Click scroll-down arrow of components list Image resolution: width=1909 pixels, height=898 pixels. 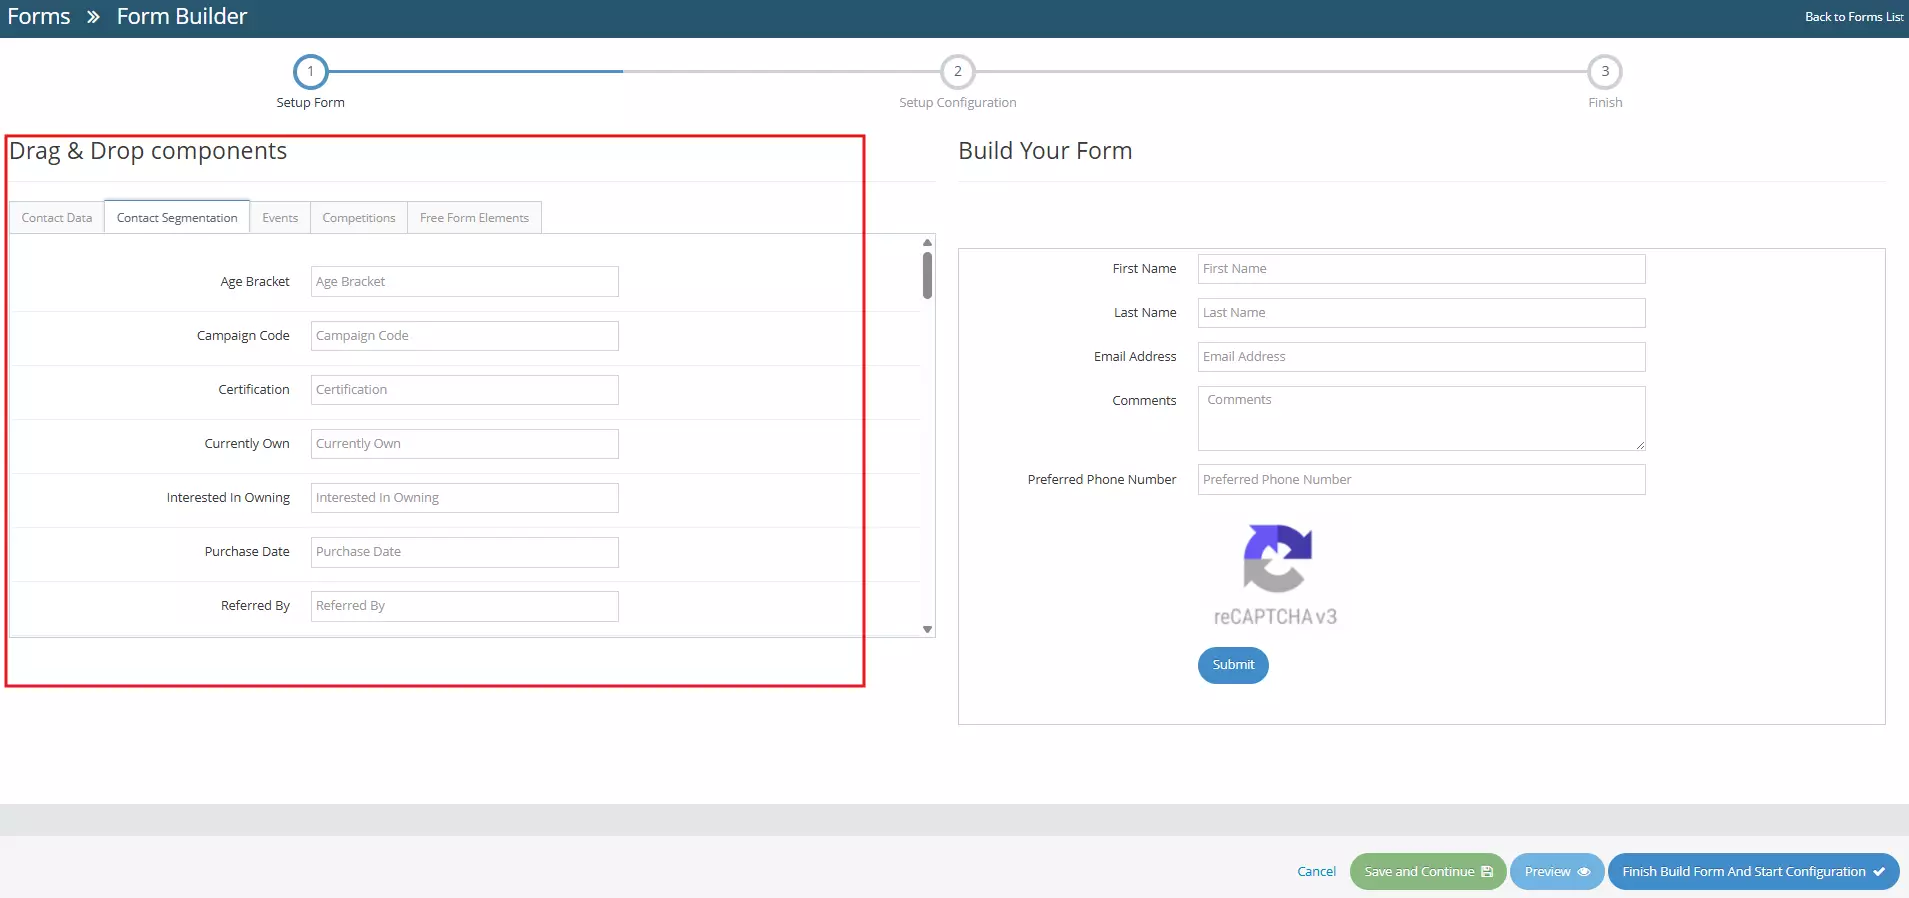click(x=927, y=630)
